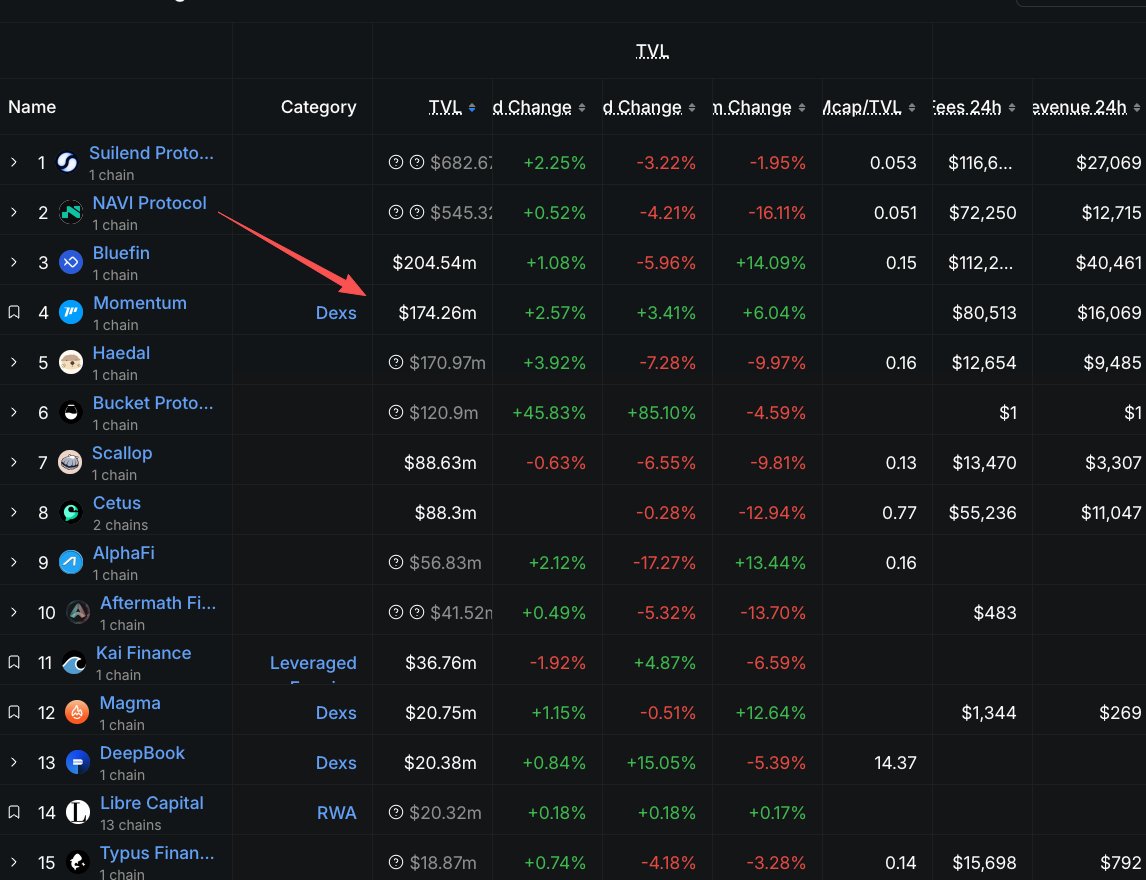
Task: Sort by the m Change column header
Action: (759, 107)
